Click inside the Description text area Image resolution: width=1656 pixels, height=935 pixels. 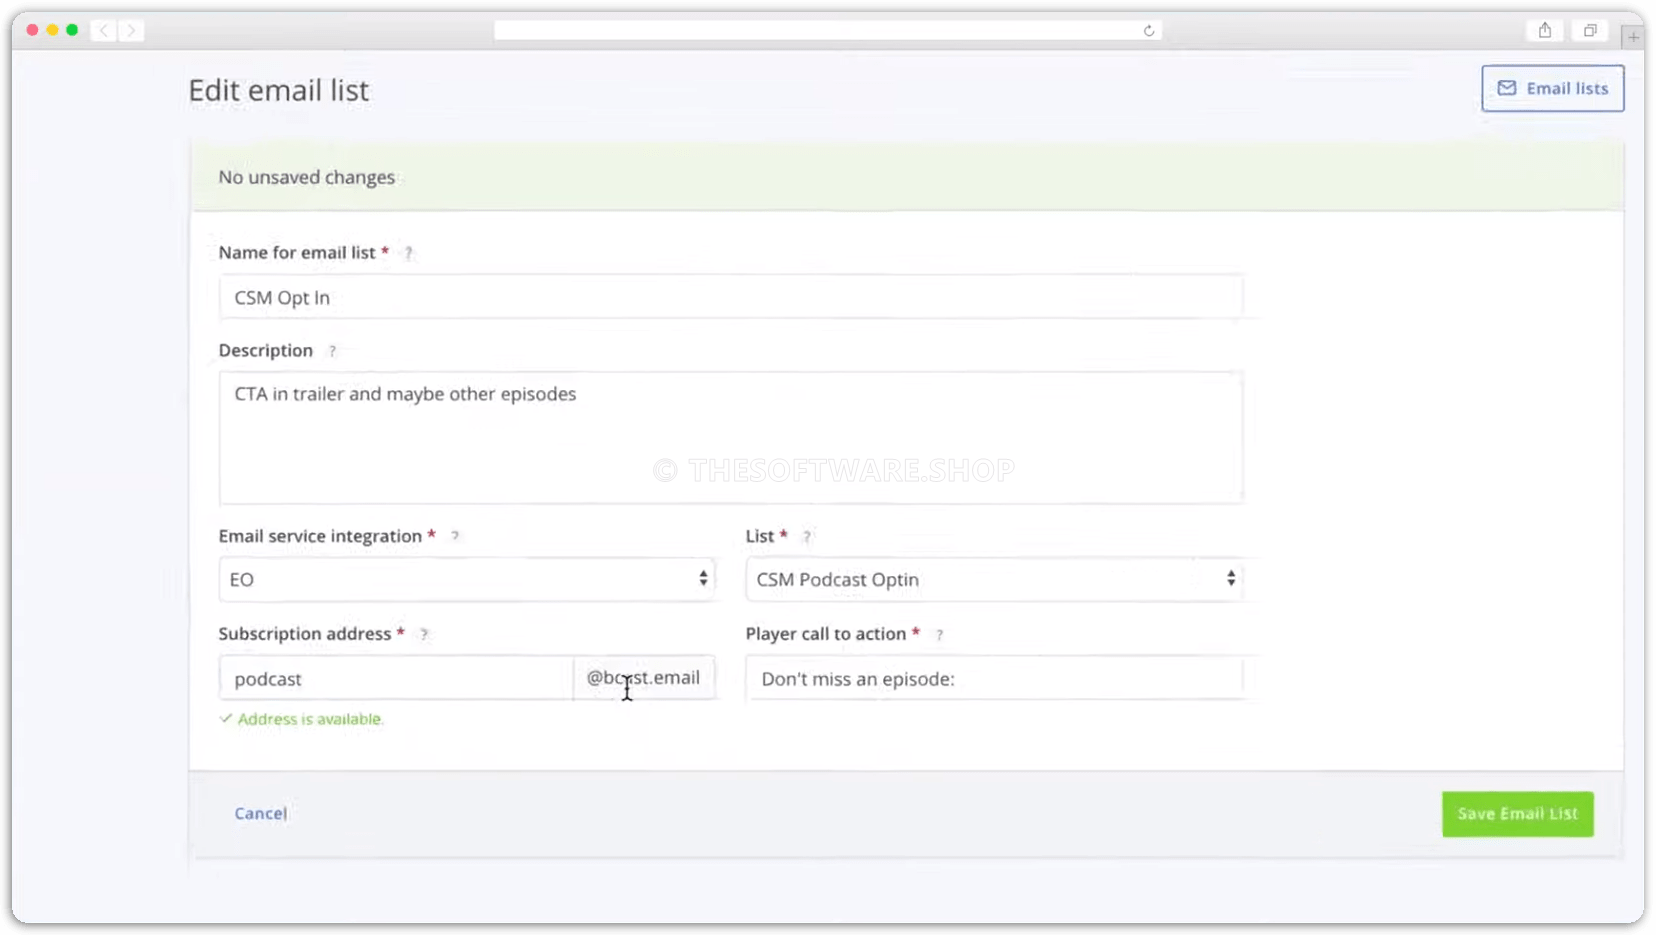click(730, 438)
